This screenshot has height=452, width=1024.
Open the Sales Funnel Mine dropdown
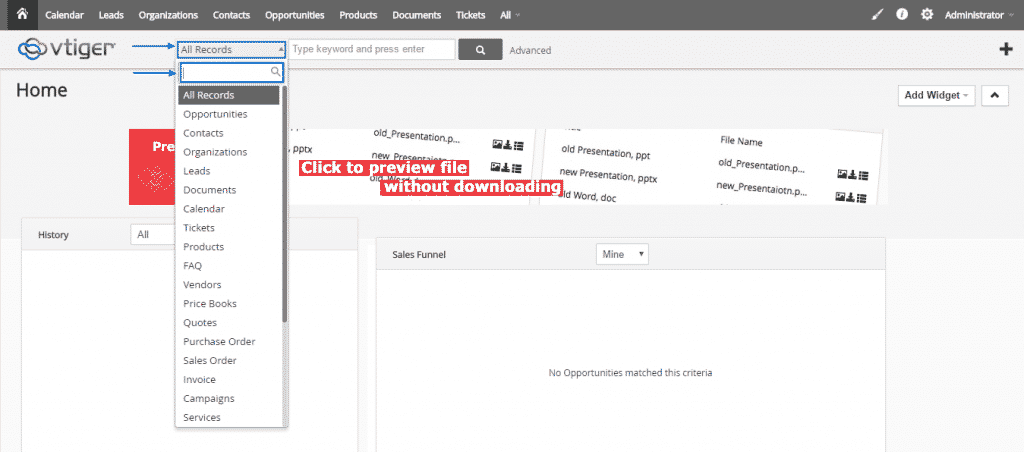[621, 255]
